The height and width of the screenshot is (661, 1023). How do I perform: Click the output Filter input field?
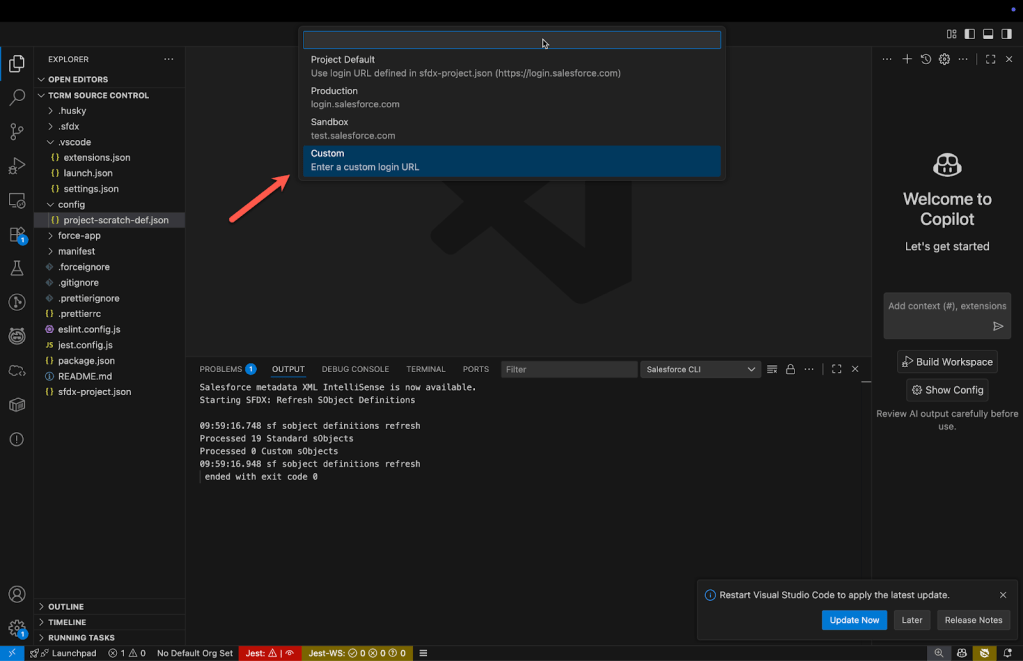click(x=568, y=369)
